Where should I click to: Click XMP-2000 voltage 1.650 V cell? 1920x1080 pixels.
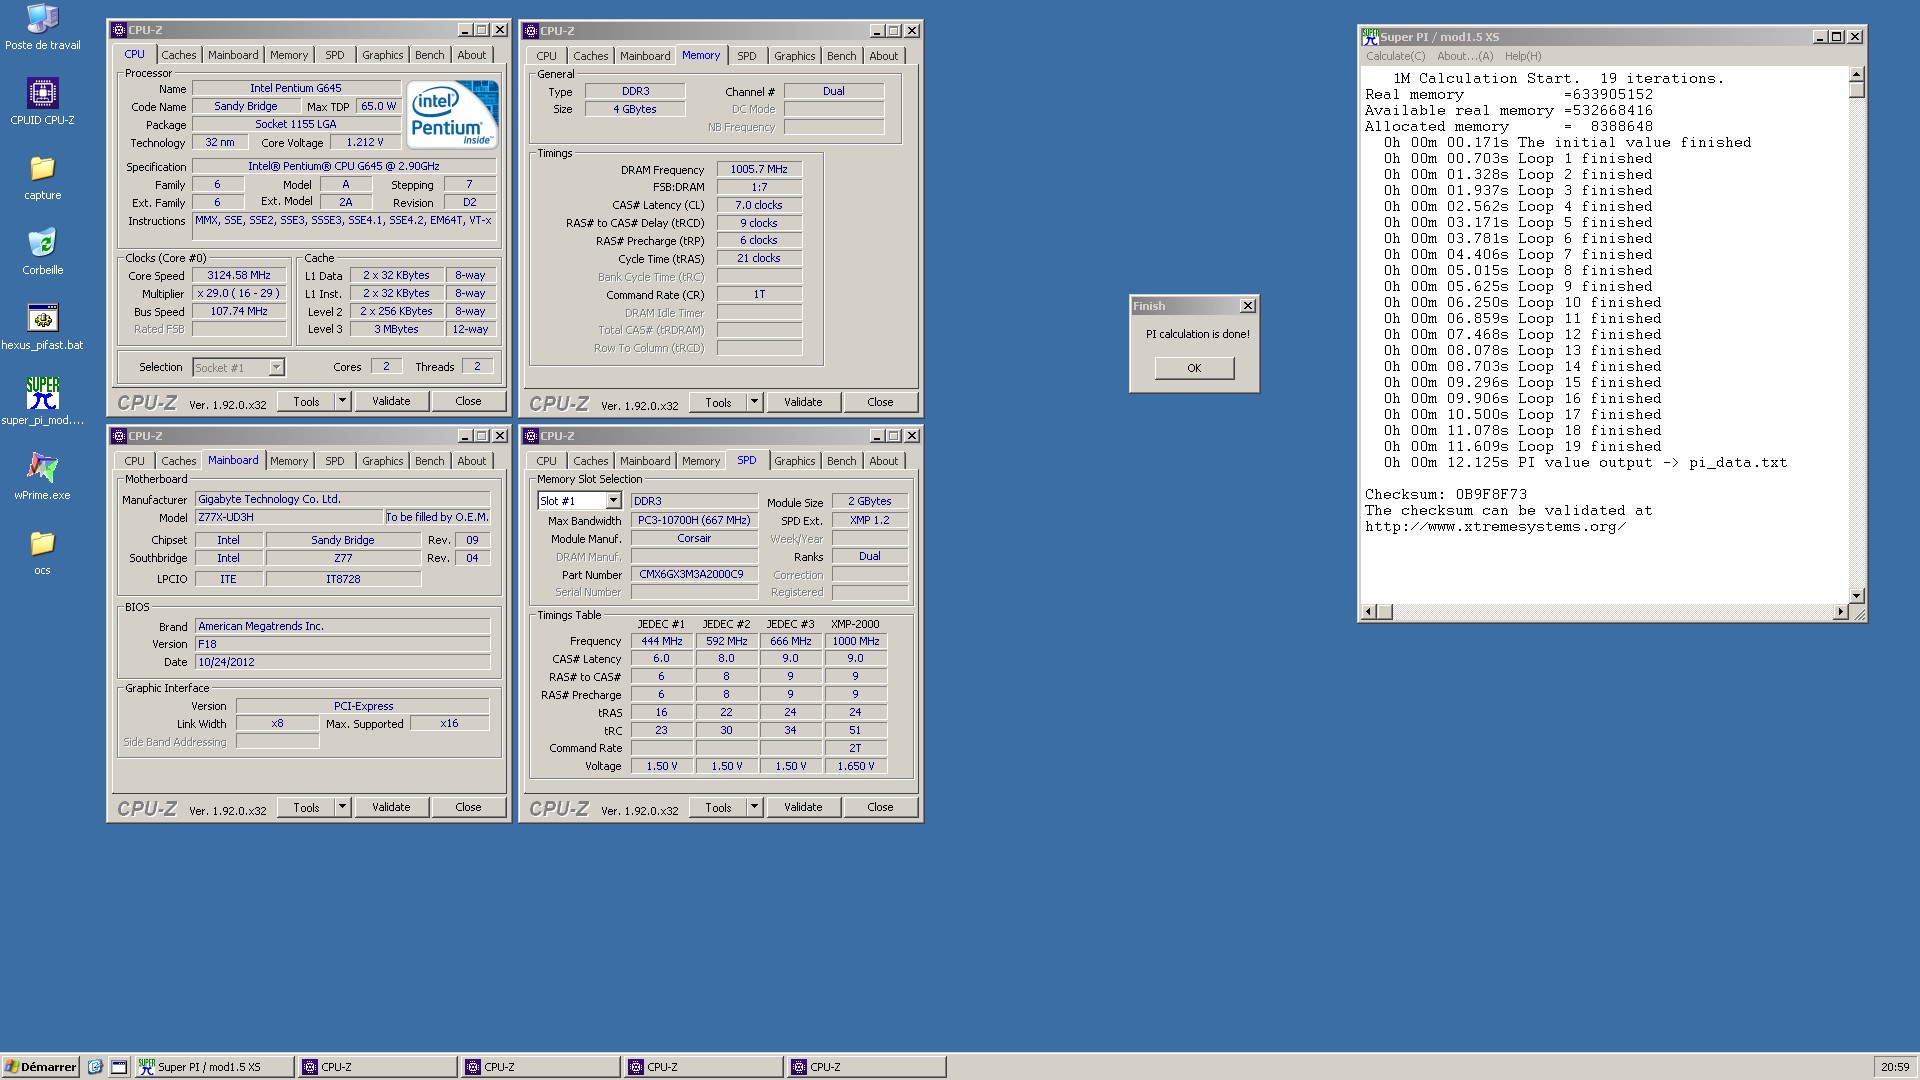pyautogui.click(x=856, y=766)
